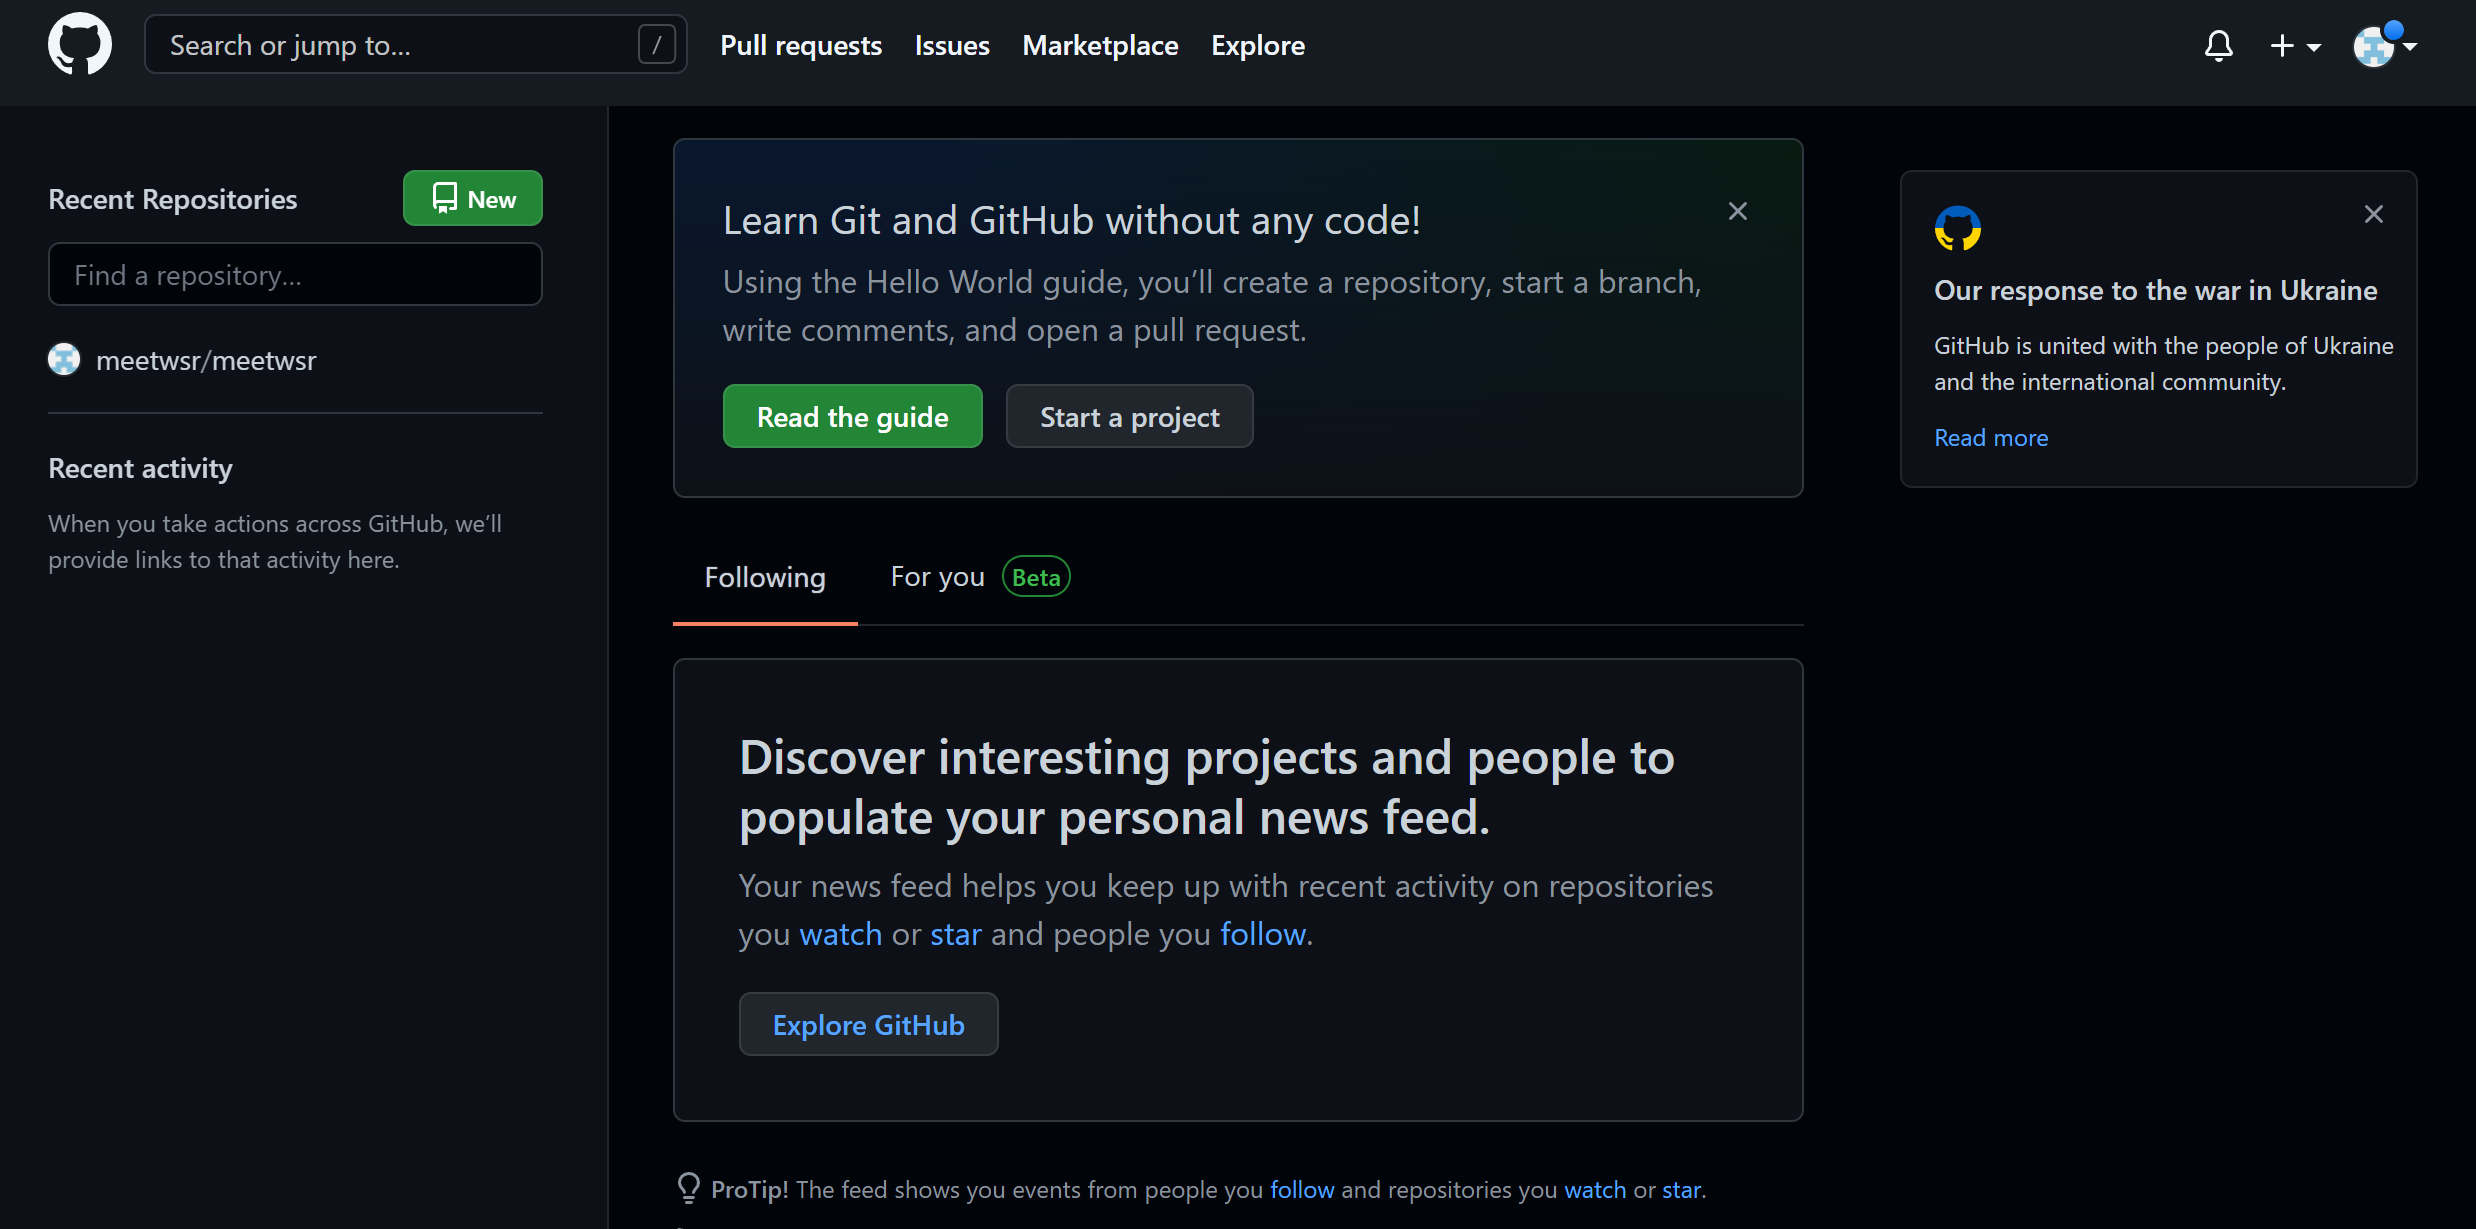Click the Find a repository field
The height and width of the screenshot is (1229, 2476).
point(295,274)
